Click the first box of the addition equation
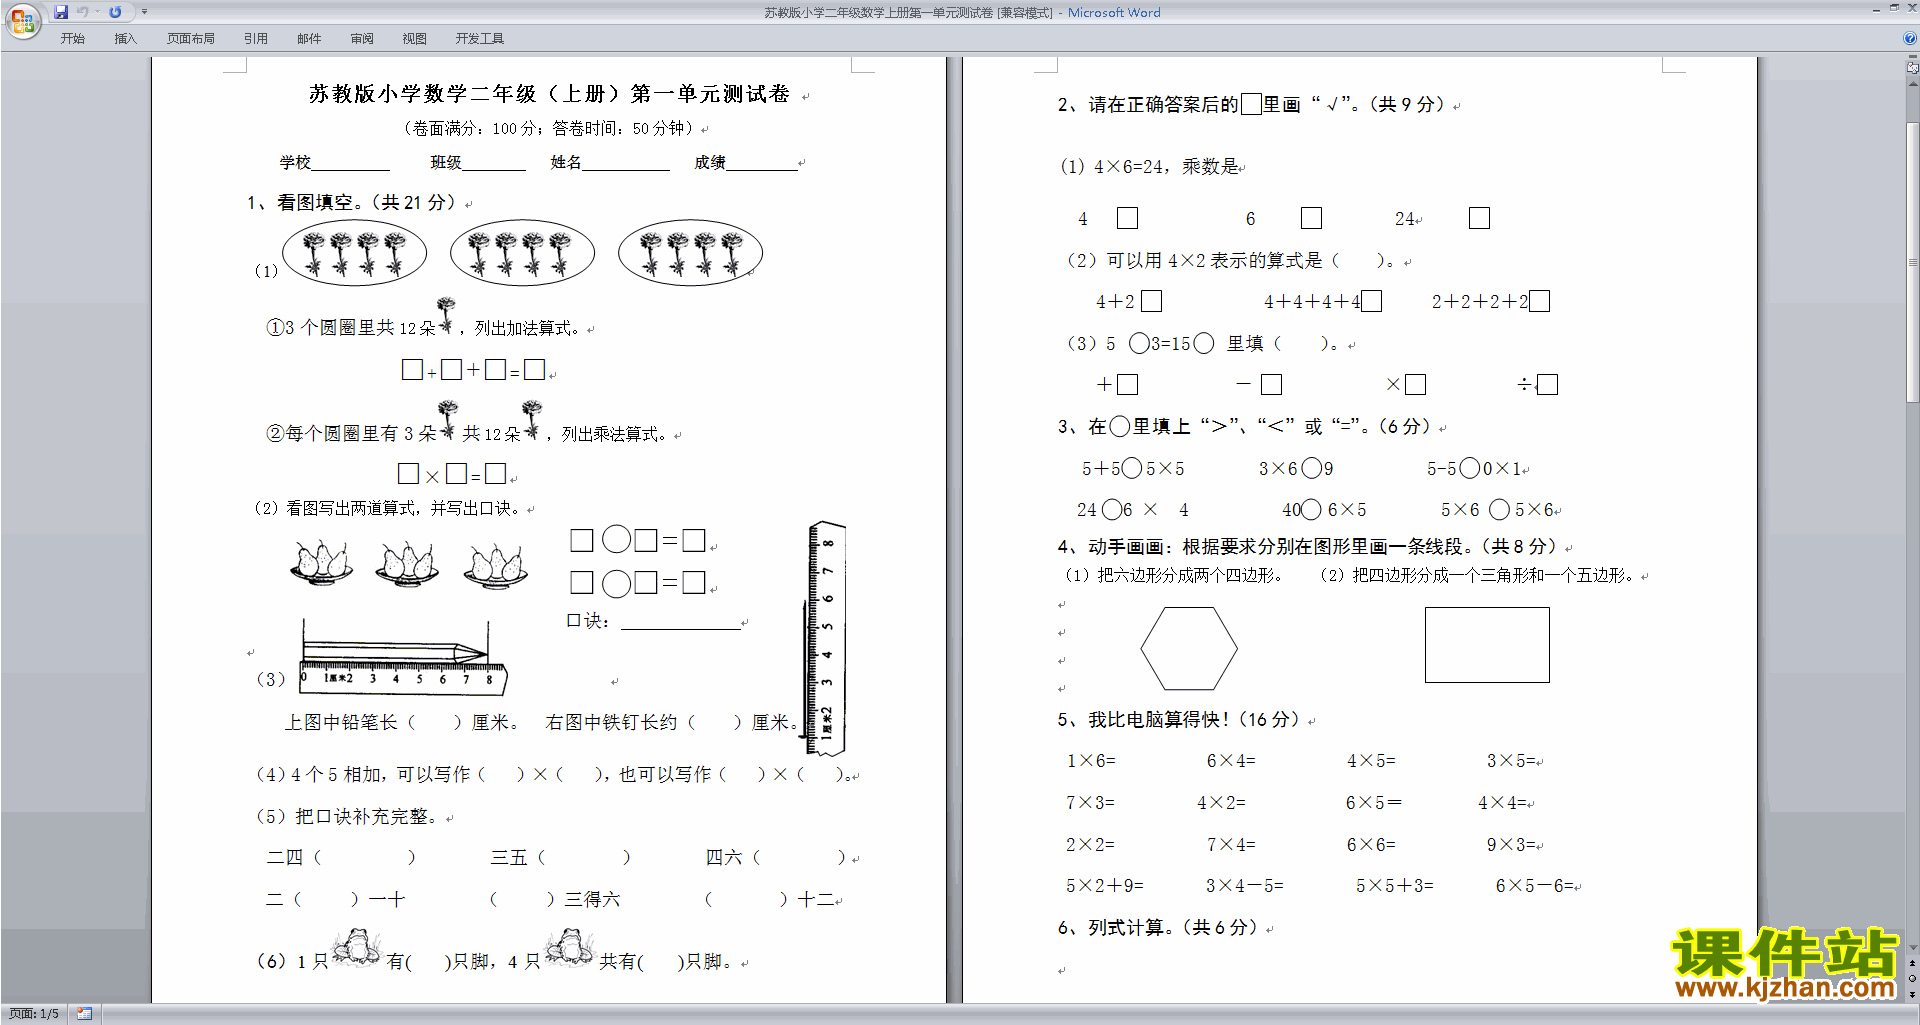 pyautogui.click(x=411, y=370)
